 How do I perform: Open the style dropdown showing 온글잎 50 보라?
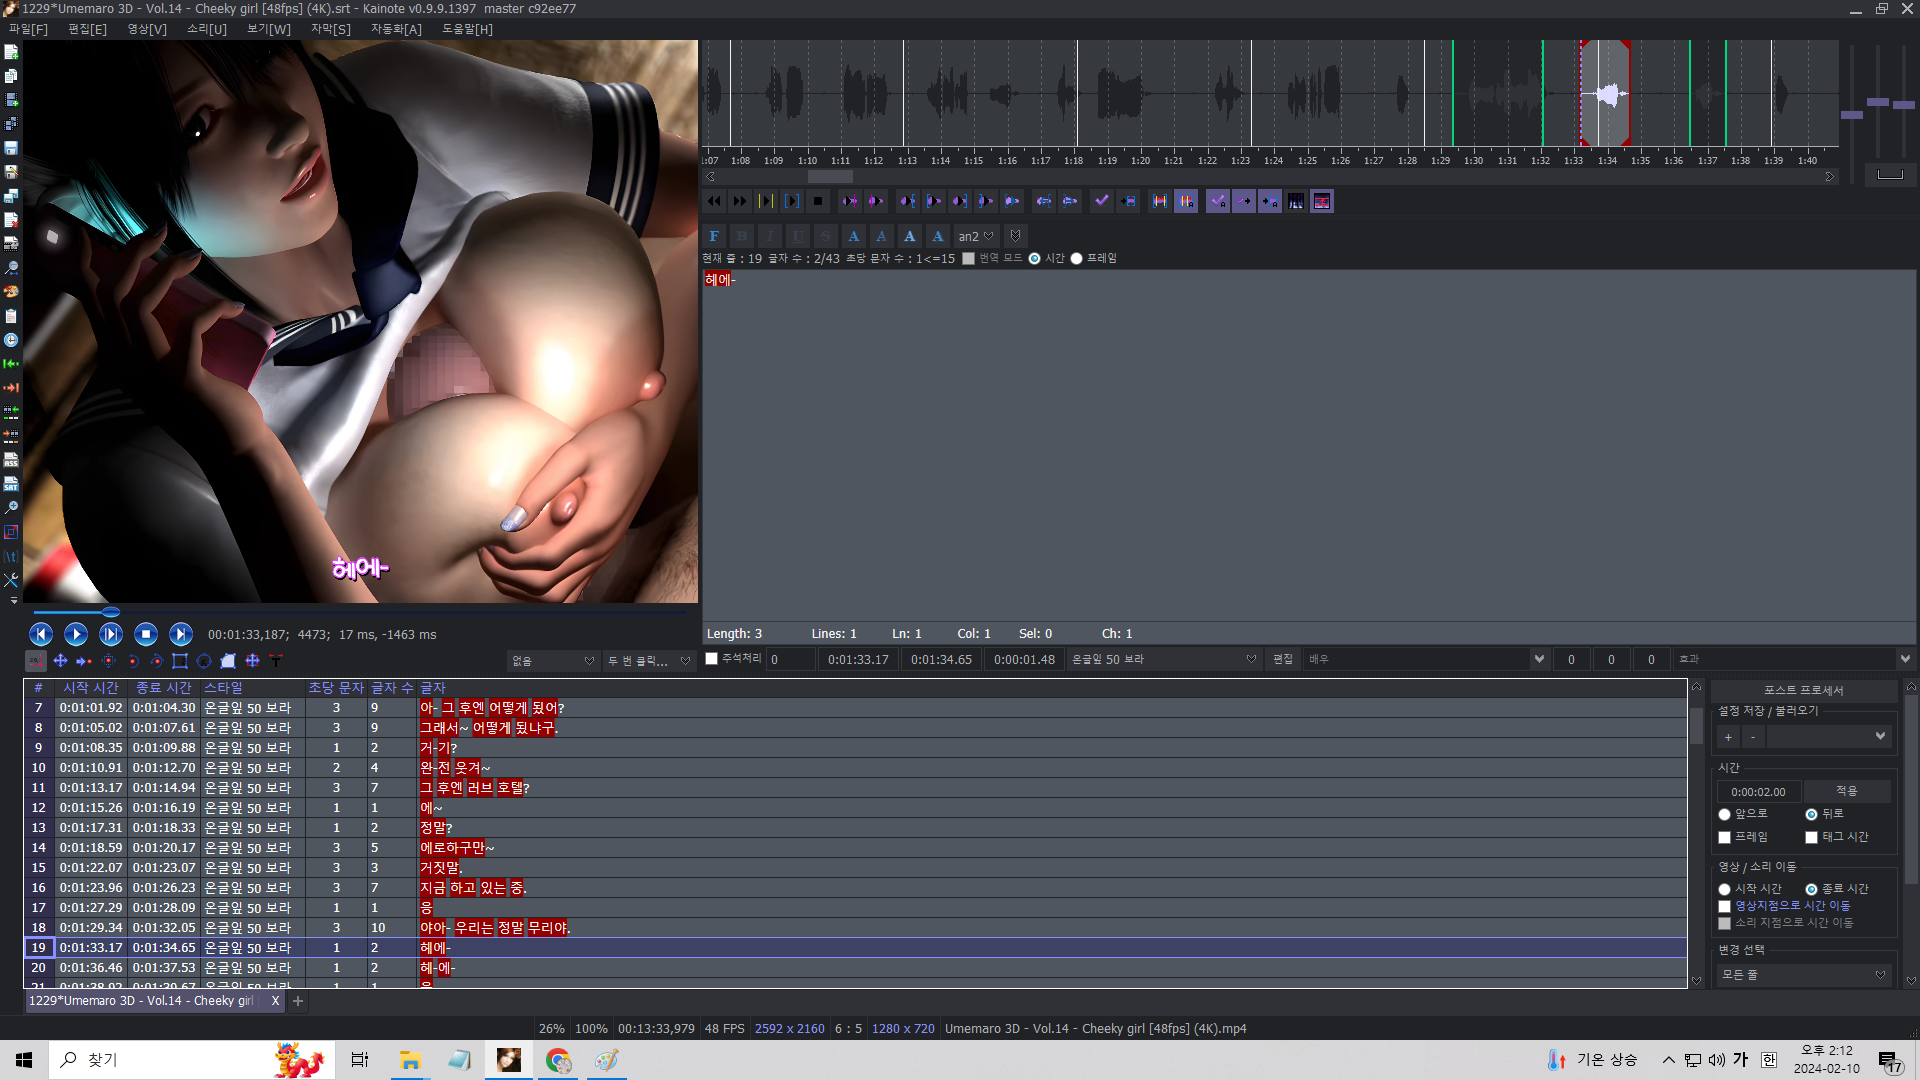tap(1163, 660)
